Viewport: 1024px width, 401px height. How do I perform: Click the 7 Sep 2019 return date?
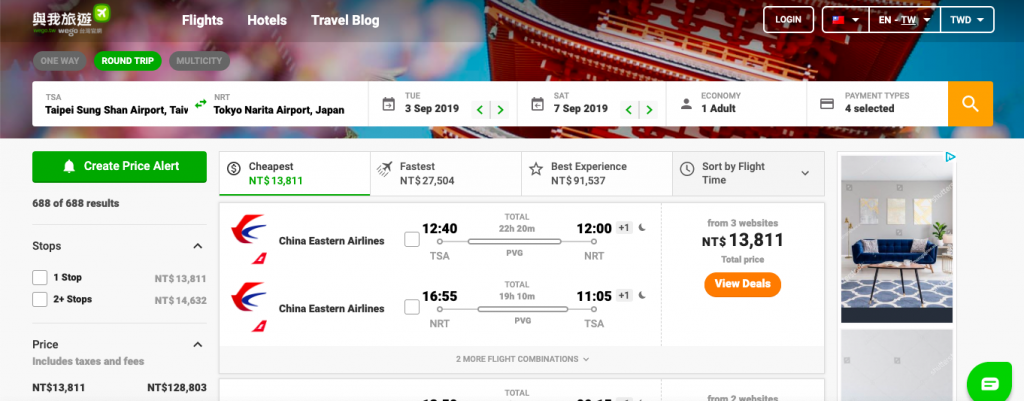coord(581,109)
